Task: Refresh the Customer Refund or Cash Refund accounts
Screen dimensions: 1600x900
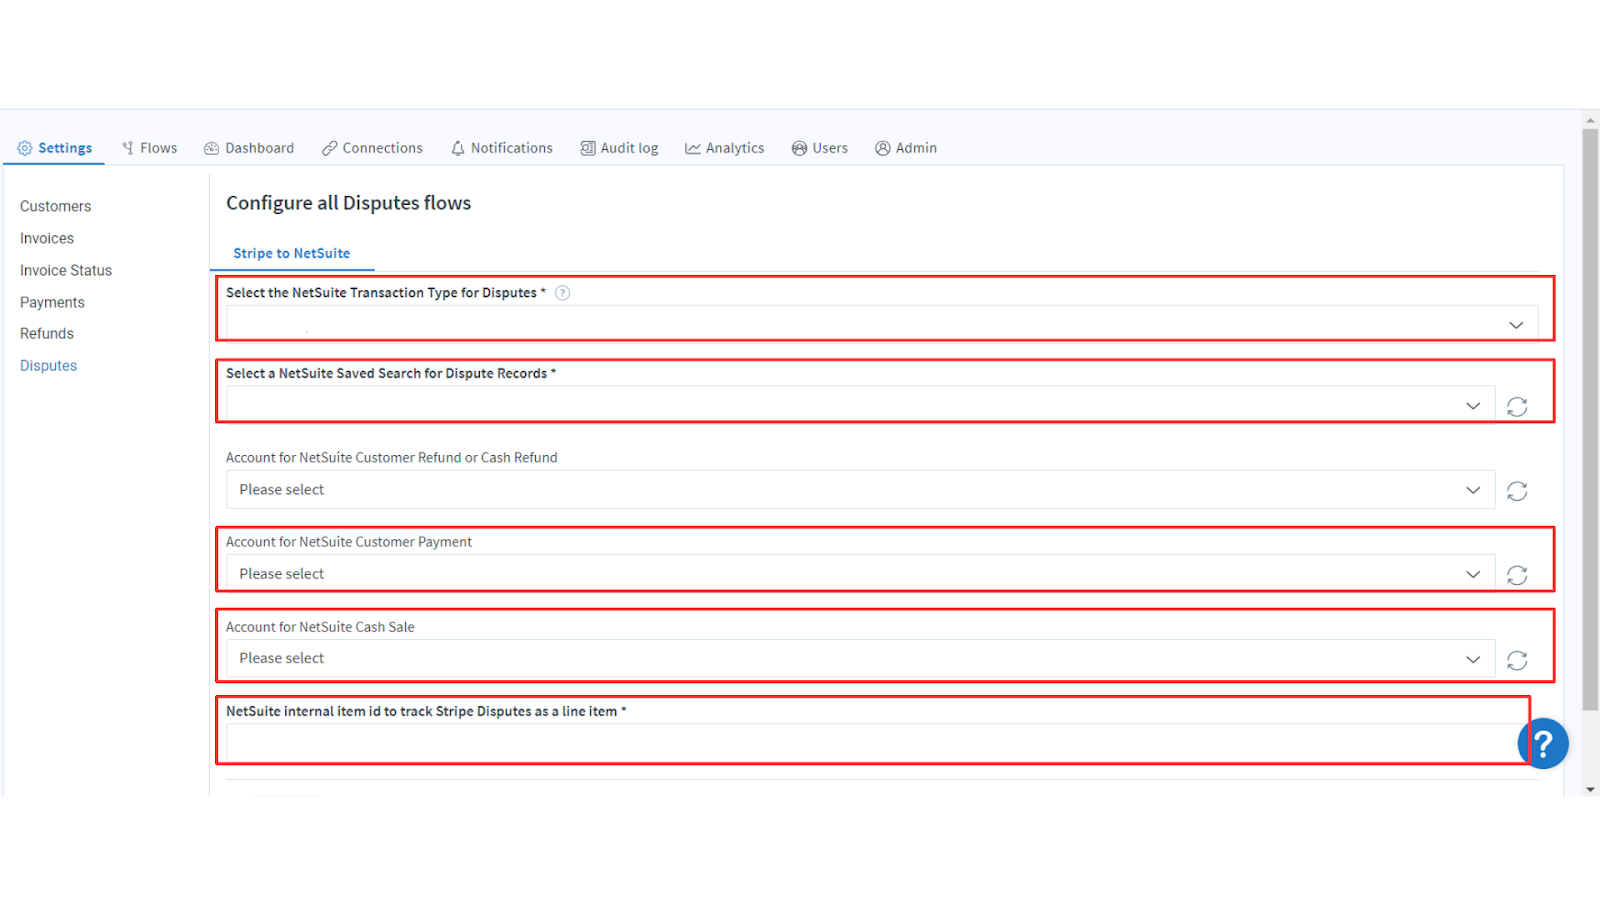Action: (1517, 491)
